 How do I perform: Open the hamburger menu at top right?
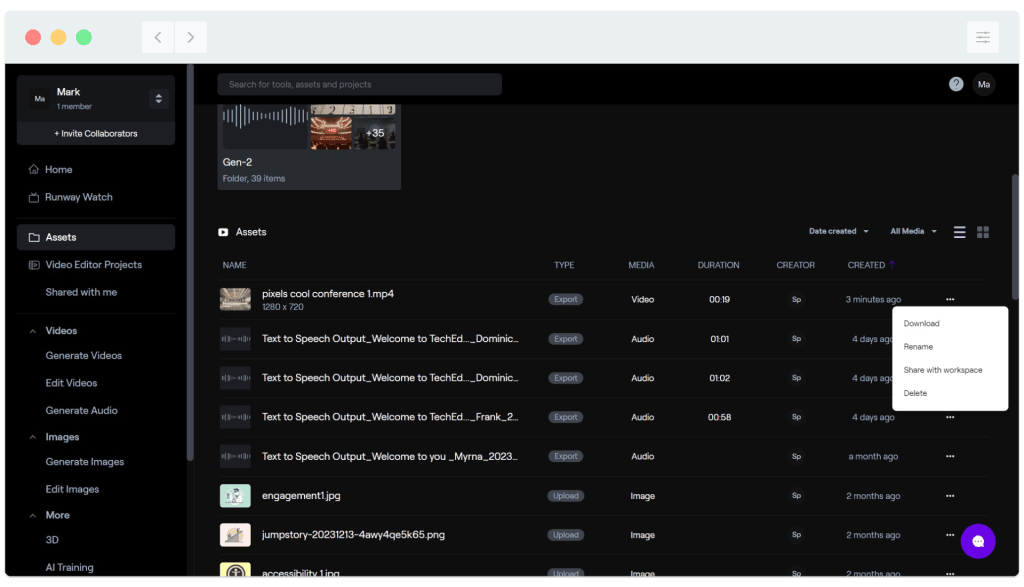[x=983, y=36]
